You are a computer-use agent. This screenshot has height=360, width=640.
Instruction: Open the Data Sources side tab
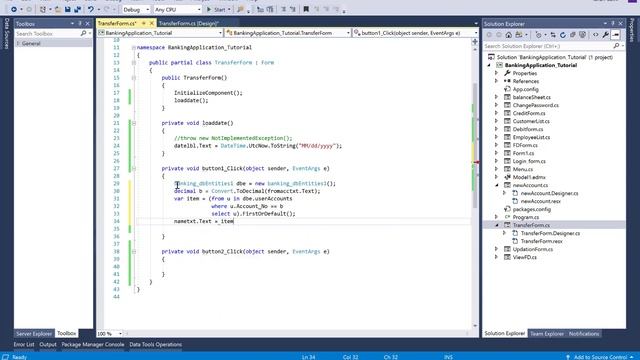[x=7, y=34]
